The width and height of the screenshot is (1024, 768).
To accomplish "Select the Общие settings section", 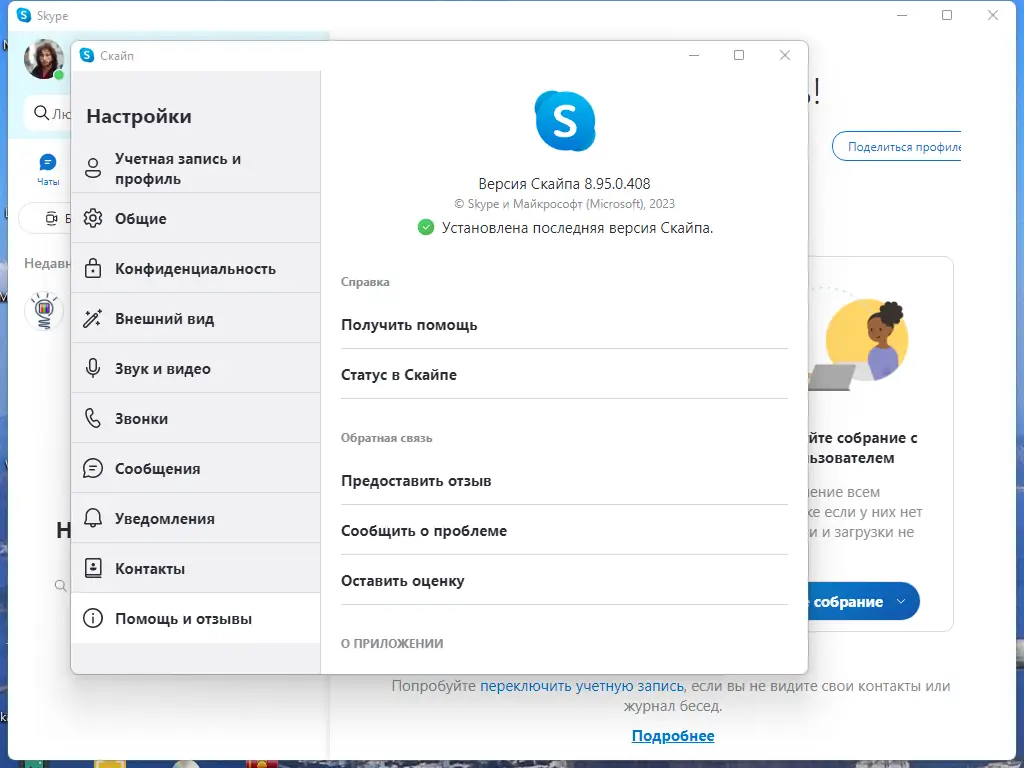I will pos(196,218).
